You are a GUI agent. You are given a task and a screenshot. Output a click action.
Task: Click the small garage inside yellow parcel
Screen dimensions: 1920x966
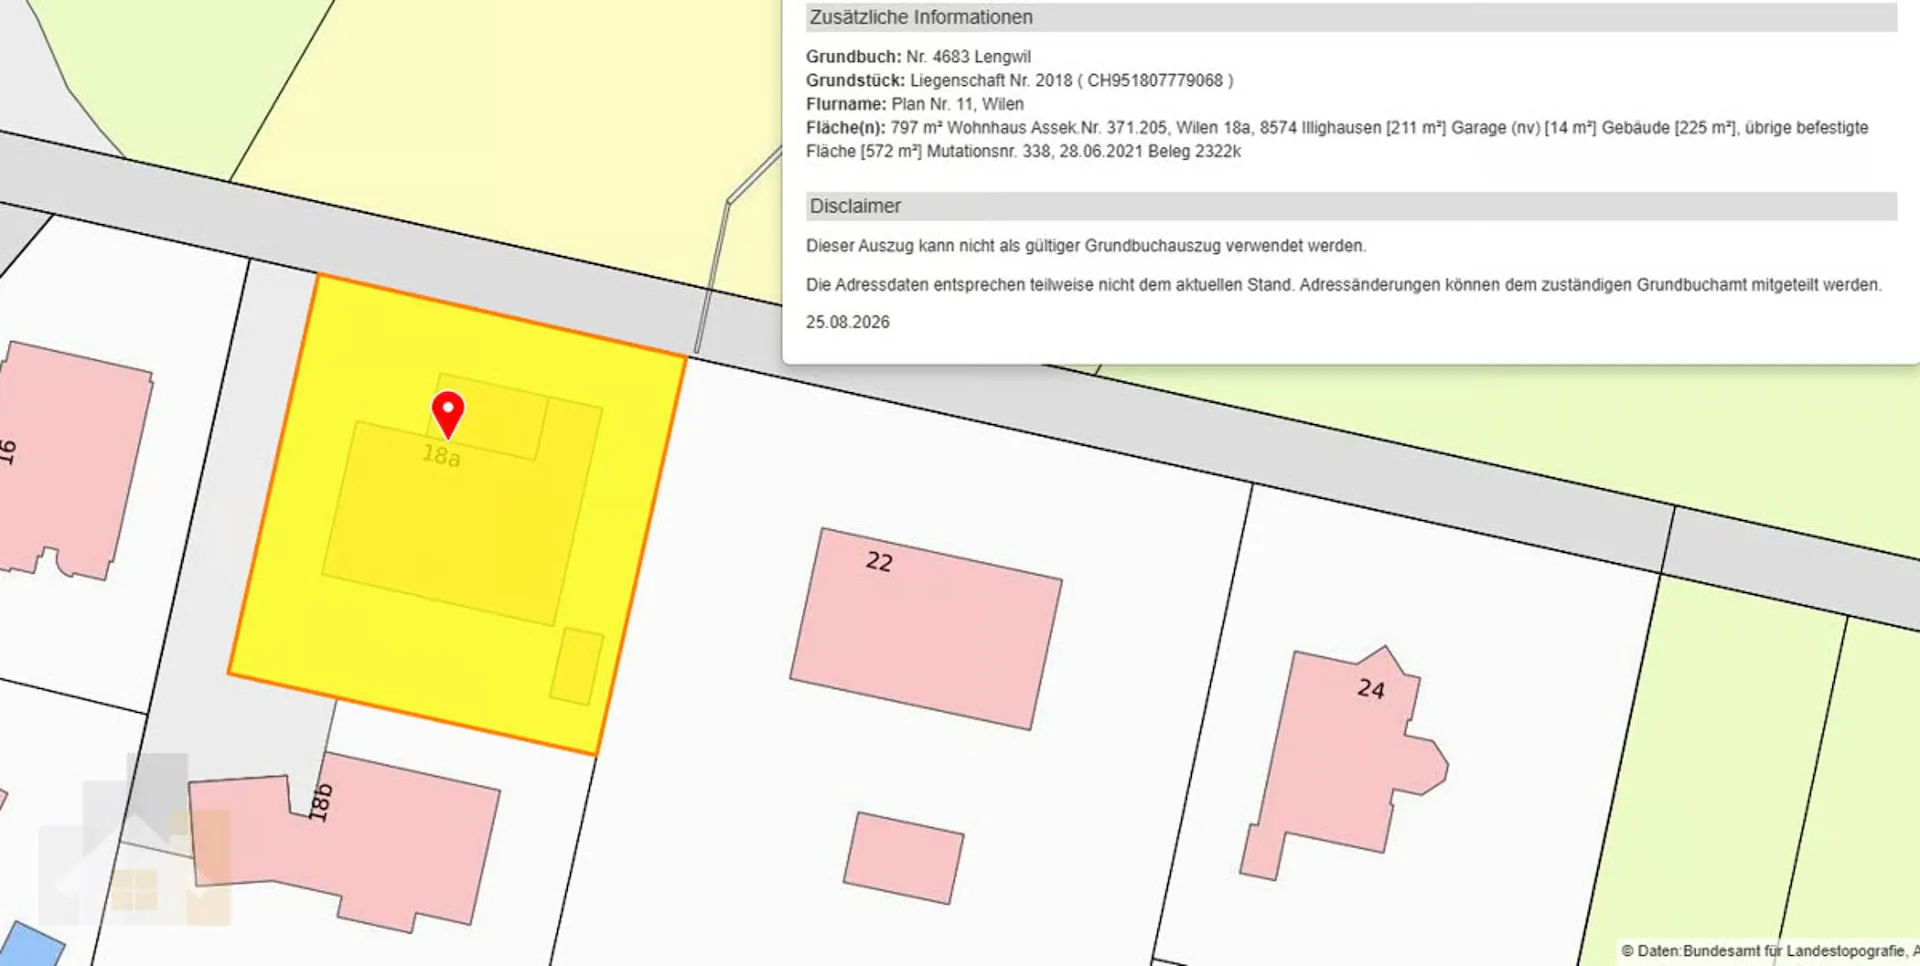(x=577, y=666)
